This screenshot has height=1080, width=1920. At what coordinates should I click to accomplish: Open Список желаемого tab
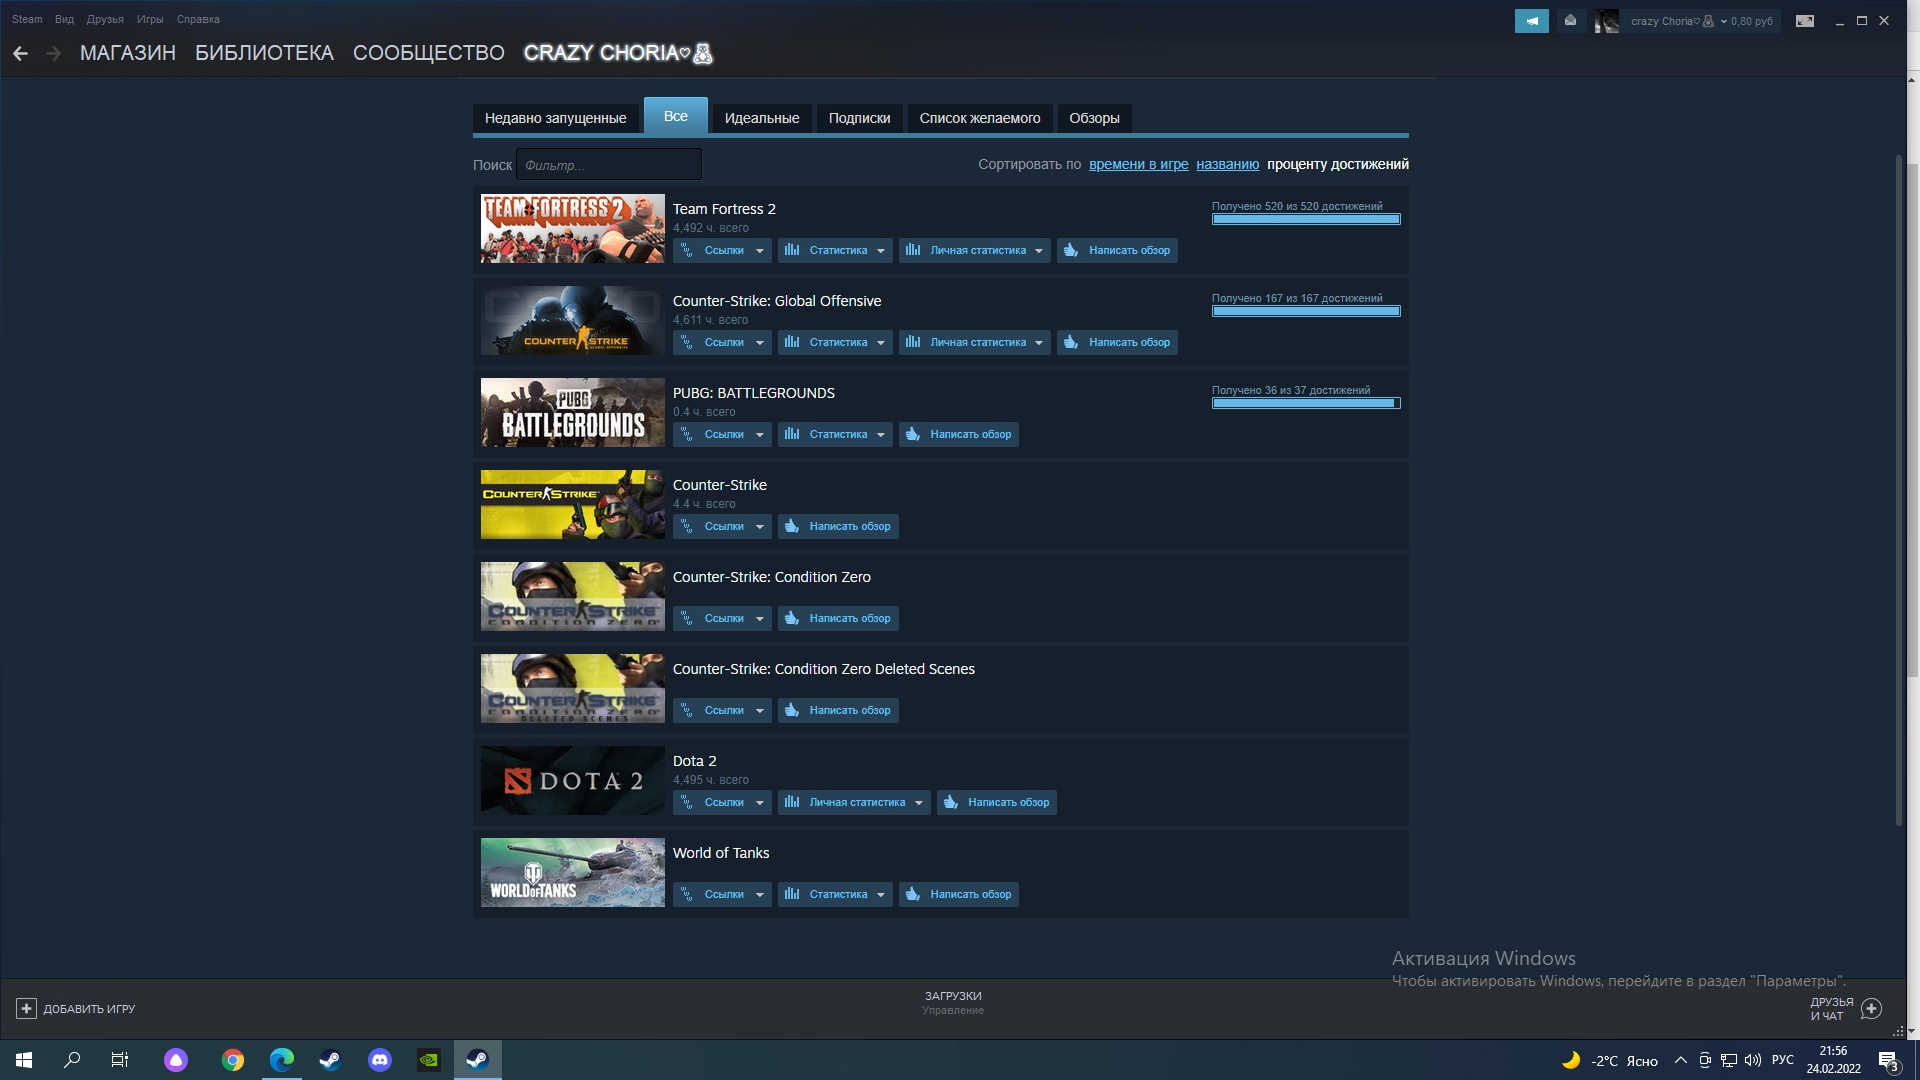980,118
